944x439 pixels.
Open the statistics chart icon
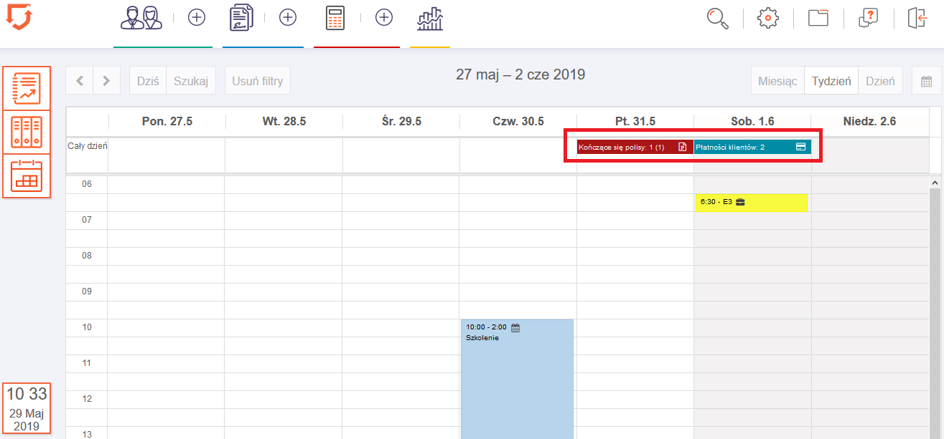(430, 18)
